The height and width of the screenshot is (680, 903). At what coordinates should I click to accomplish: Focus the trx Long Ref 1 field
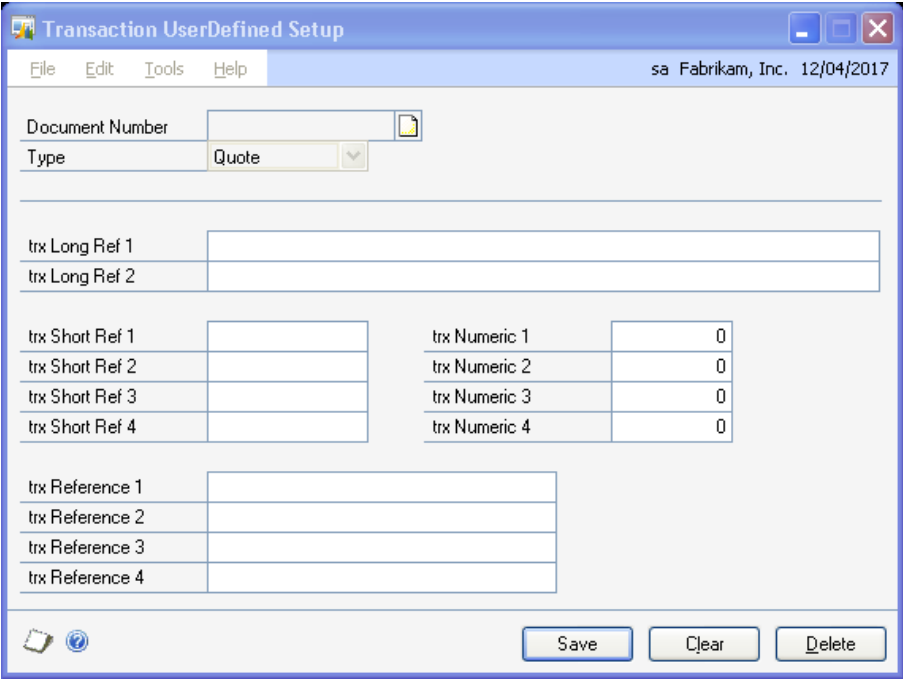(543, 246)
